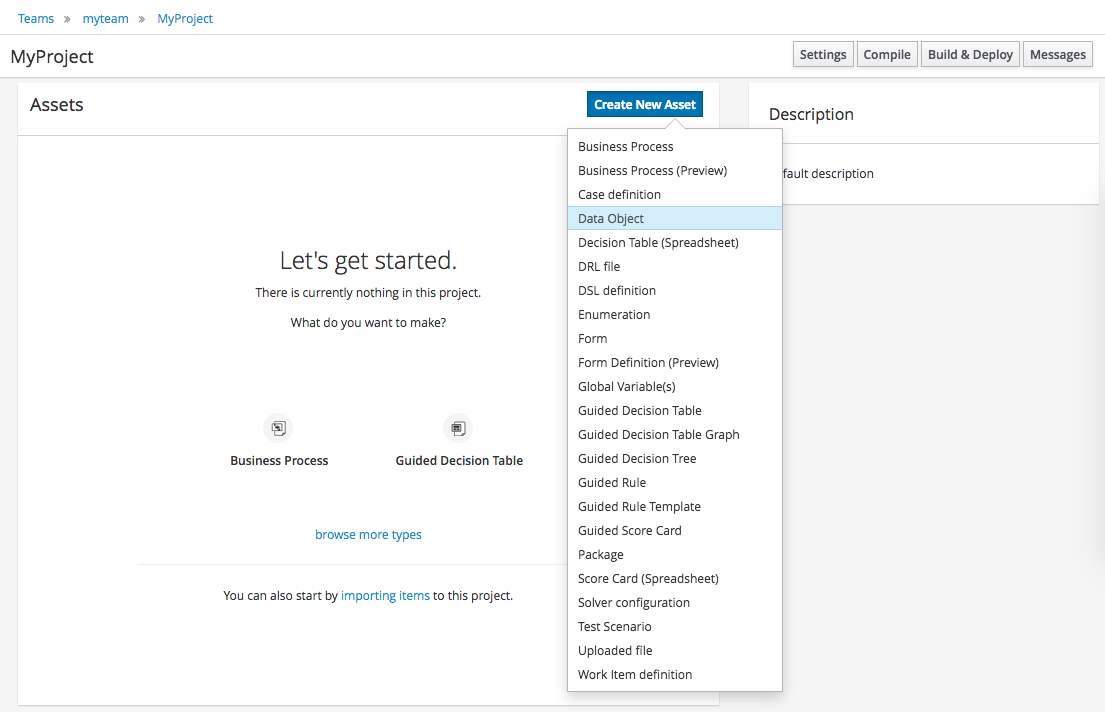Click the partially hidden default description text

click(x=828, y=173)
